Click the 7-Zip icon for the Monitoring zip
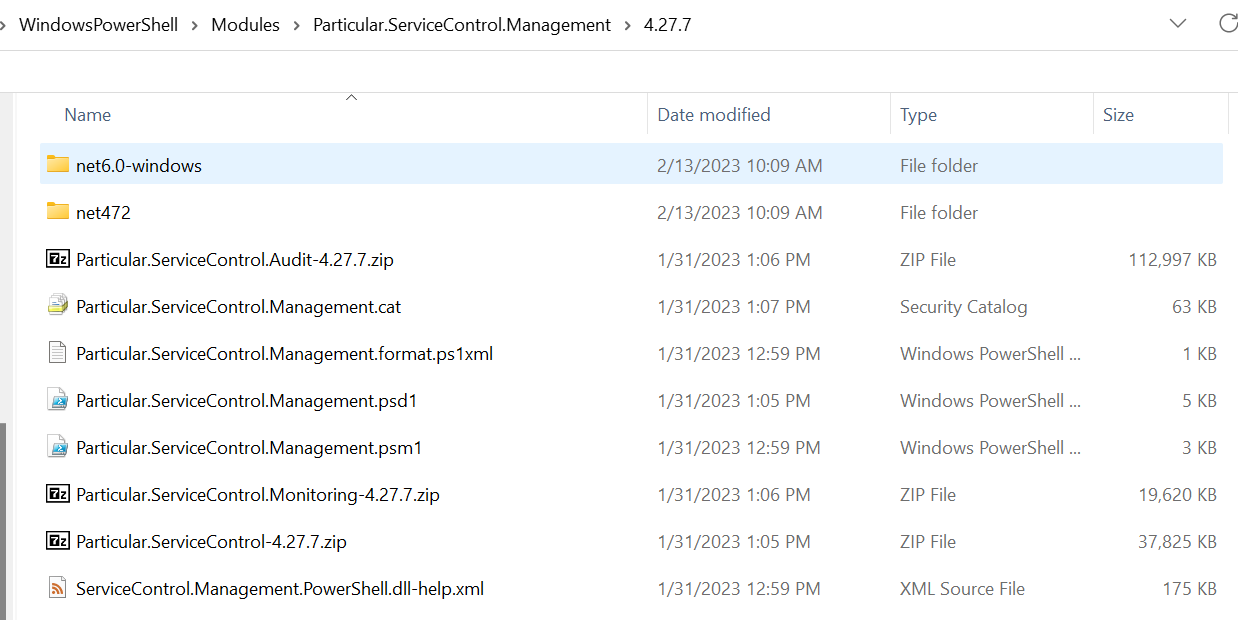Viewport: 1238px width, 620px height. click(57, 493)
